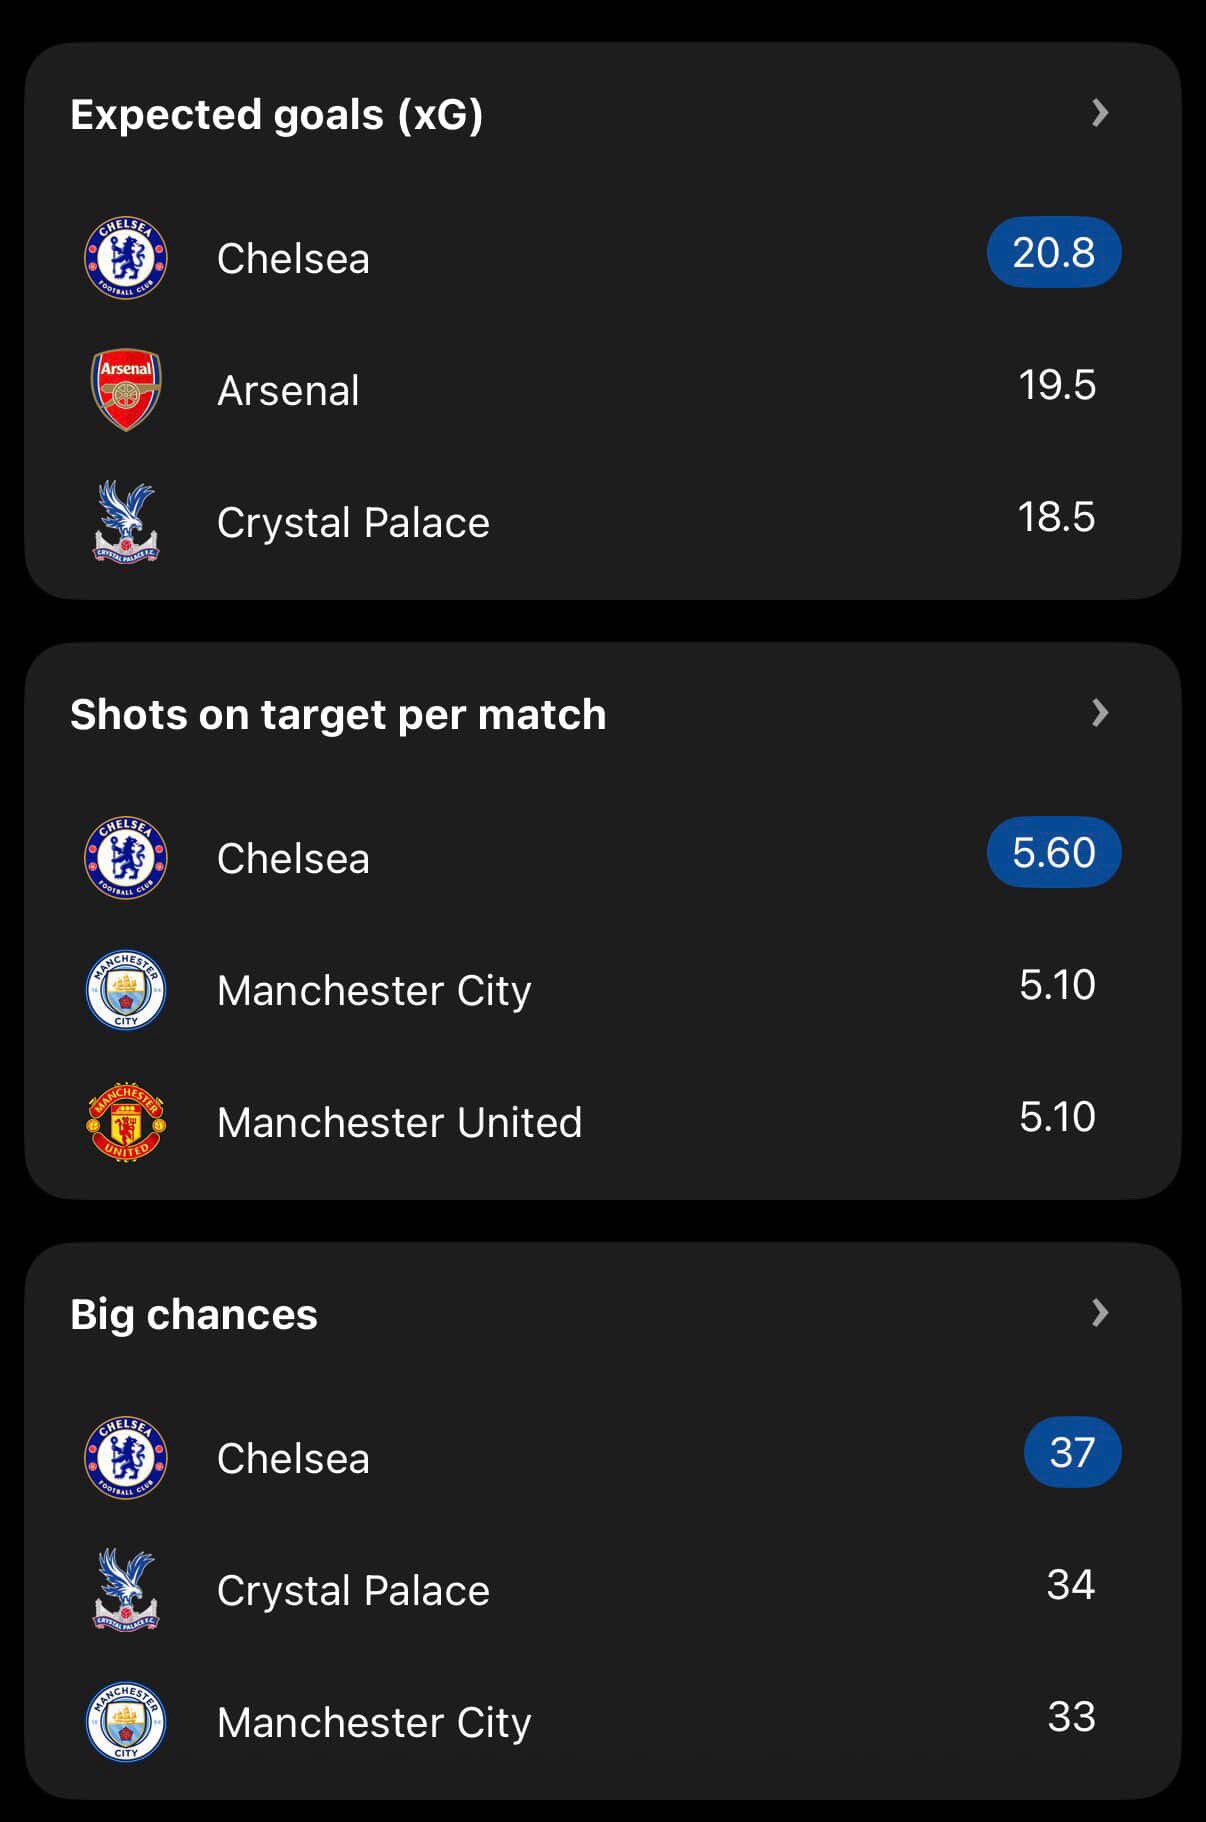Click the Arsenal club crest
Image resolution: width=1206 pixels, height=1822 pixels.
(x=126, y=390)
